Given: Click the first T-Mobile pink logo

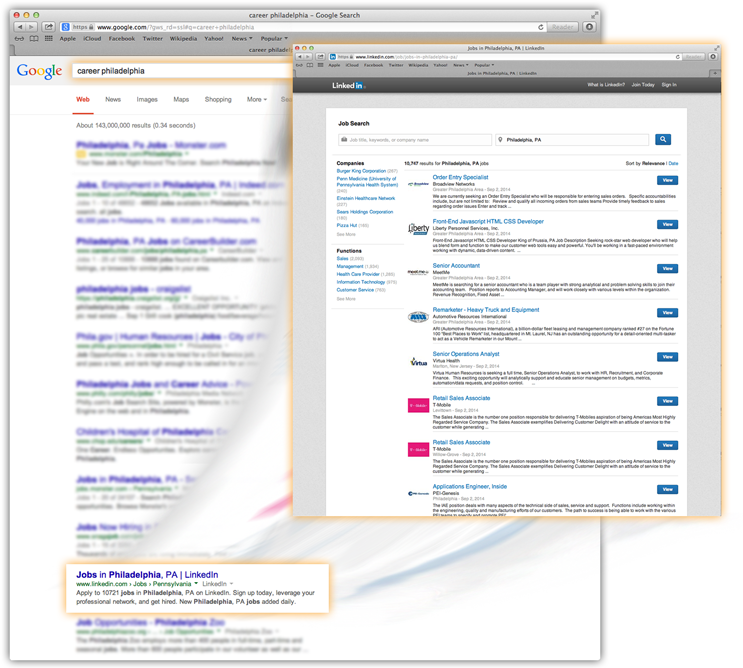Looking at the screenshot, I should click(x=418, y=406).
